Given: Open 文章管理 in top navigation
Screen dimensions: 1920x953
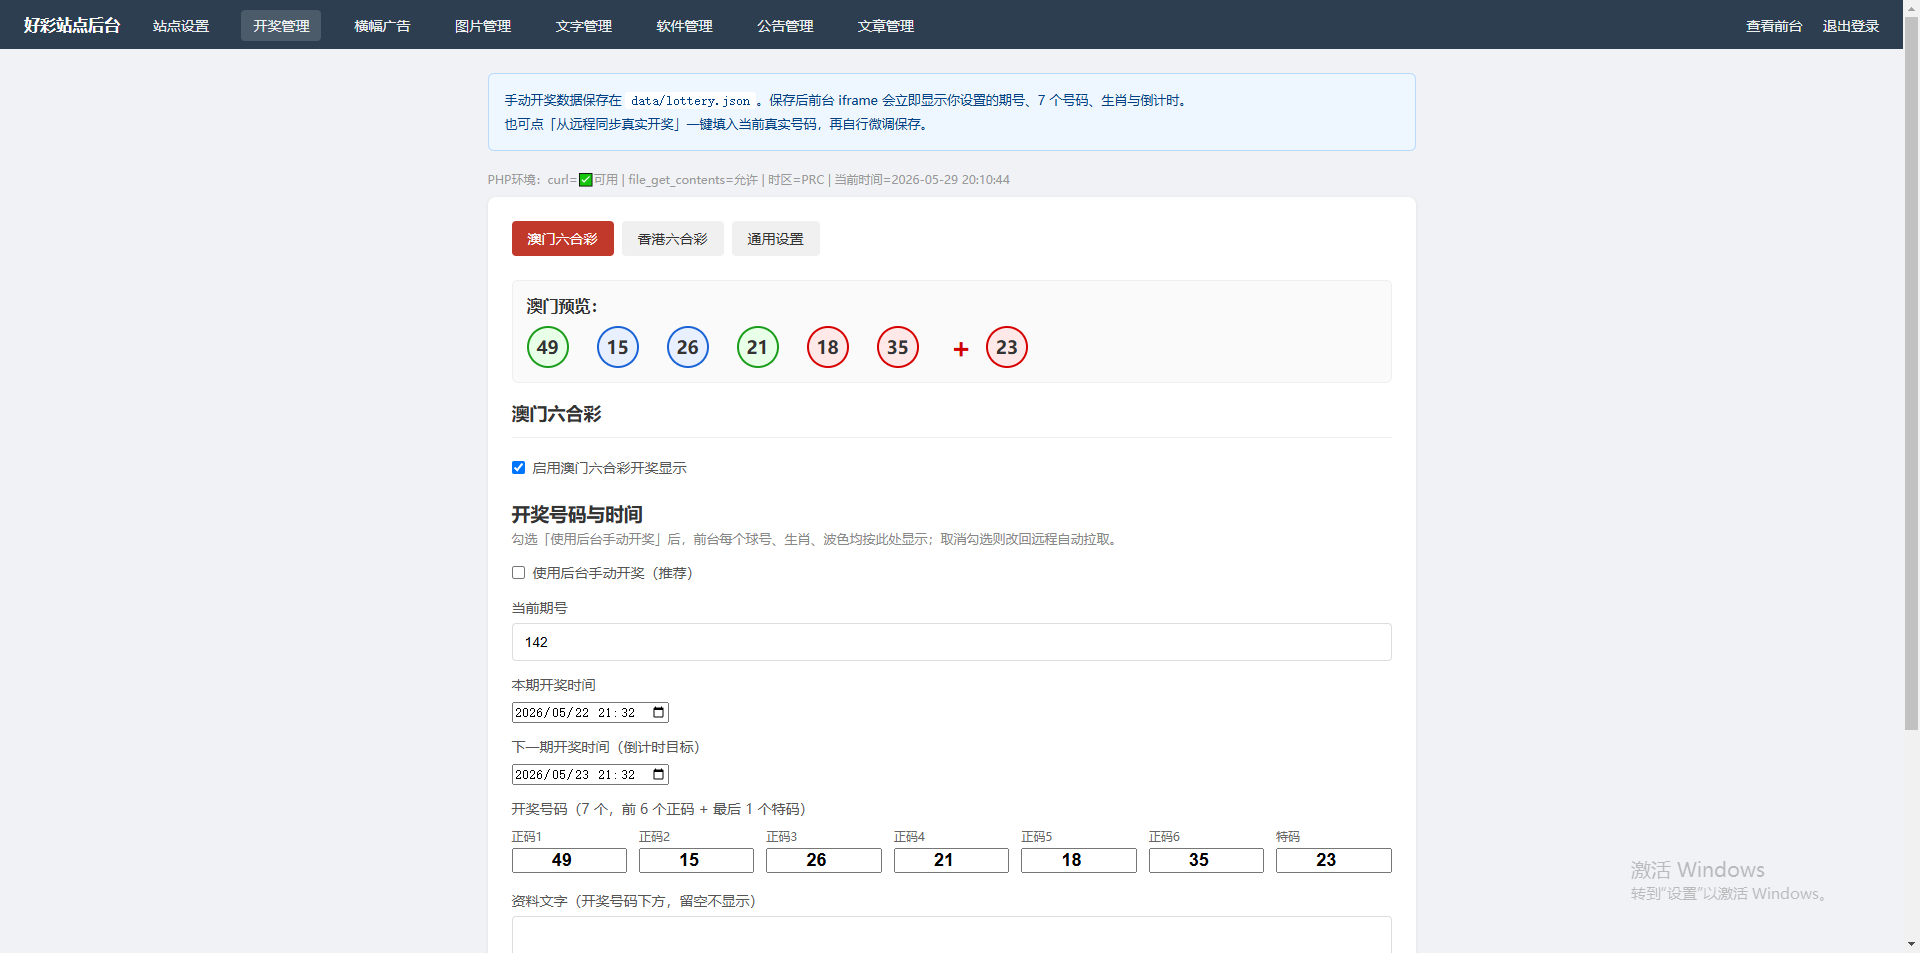Looking at the screenshot, I should pyautogui.click(x=886, y=26).
